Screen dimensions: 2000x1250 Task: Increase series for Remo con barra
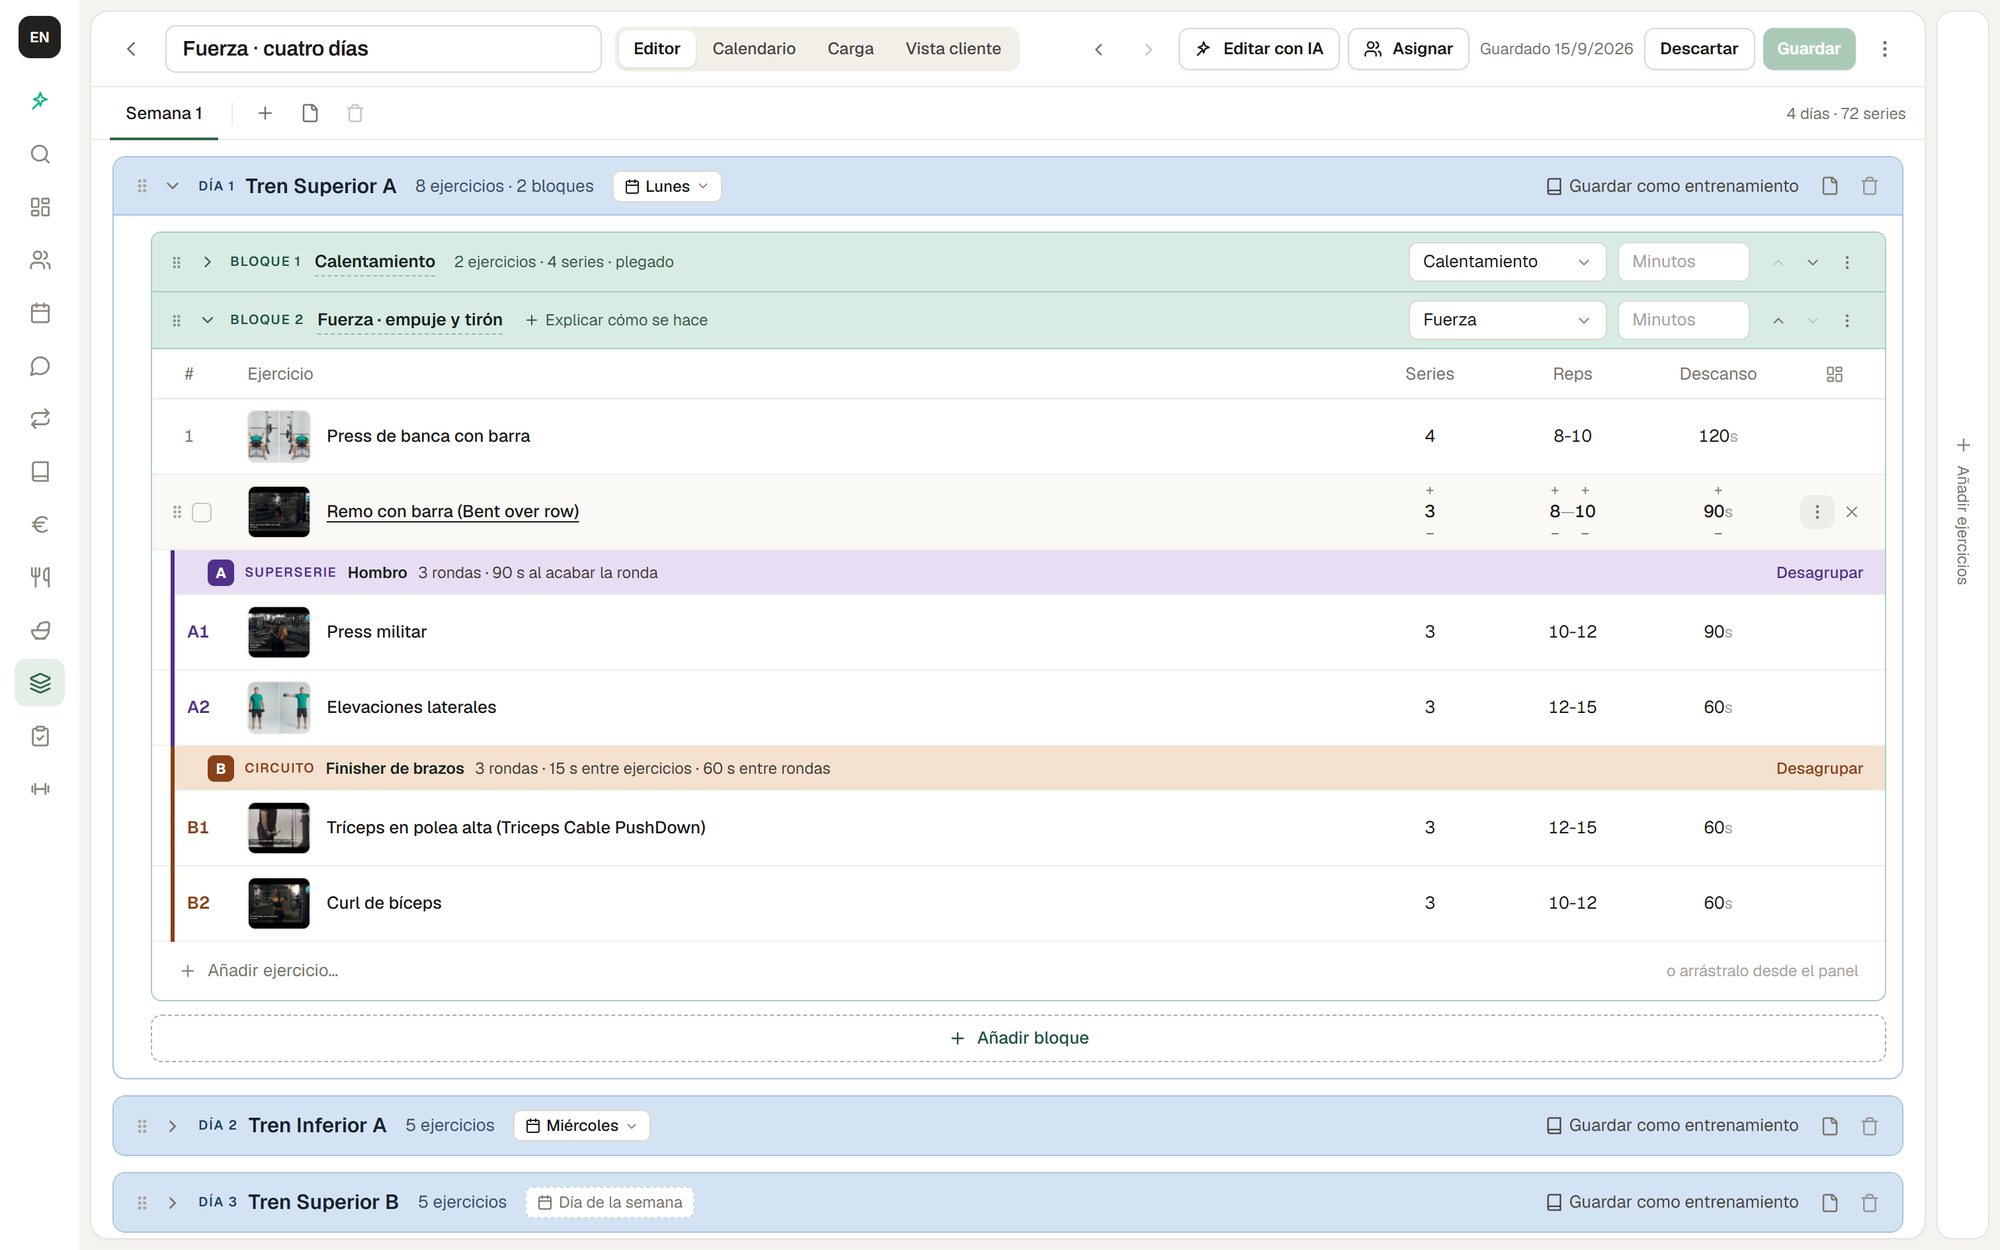[1430, 490]
